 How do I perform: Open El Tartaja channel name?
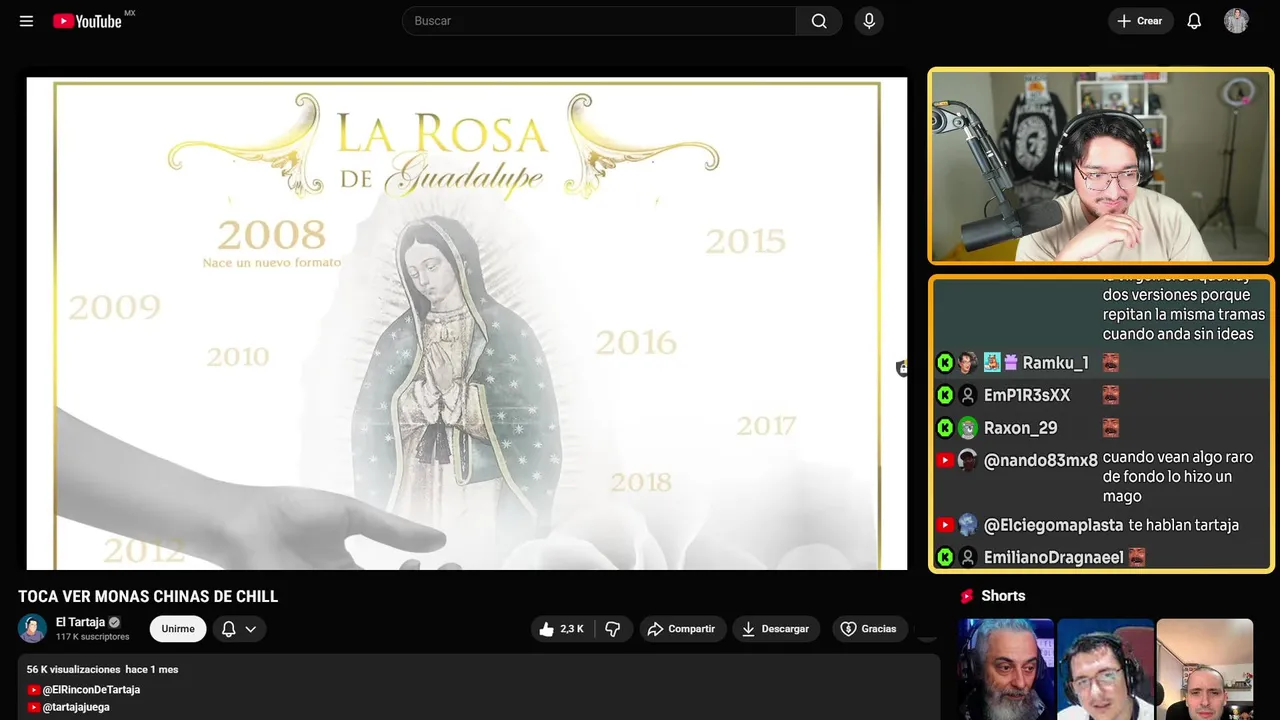[x=80, y=622]
